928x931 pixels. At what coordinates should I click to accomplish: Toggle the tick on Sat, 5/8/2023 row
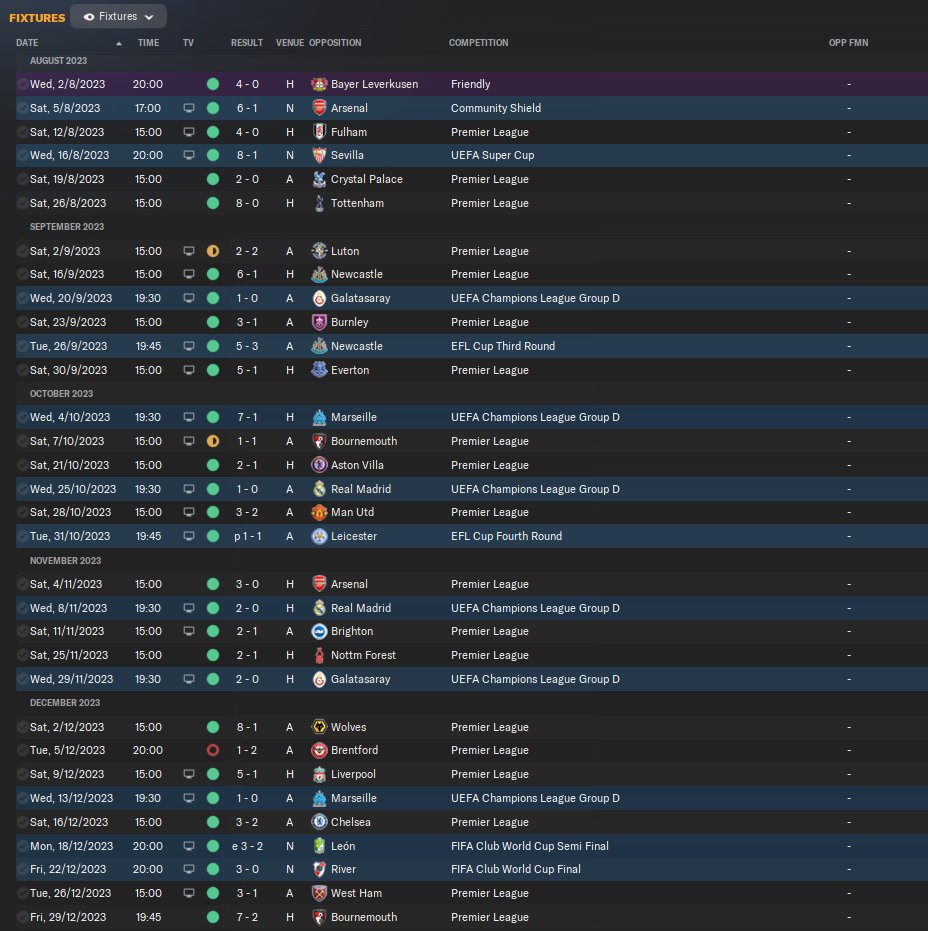coord(23,108)
